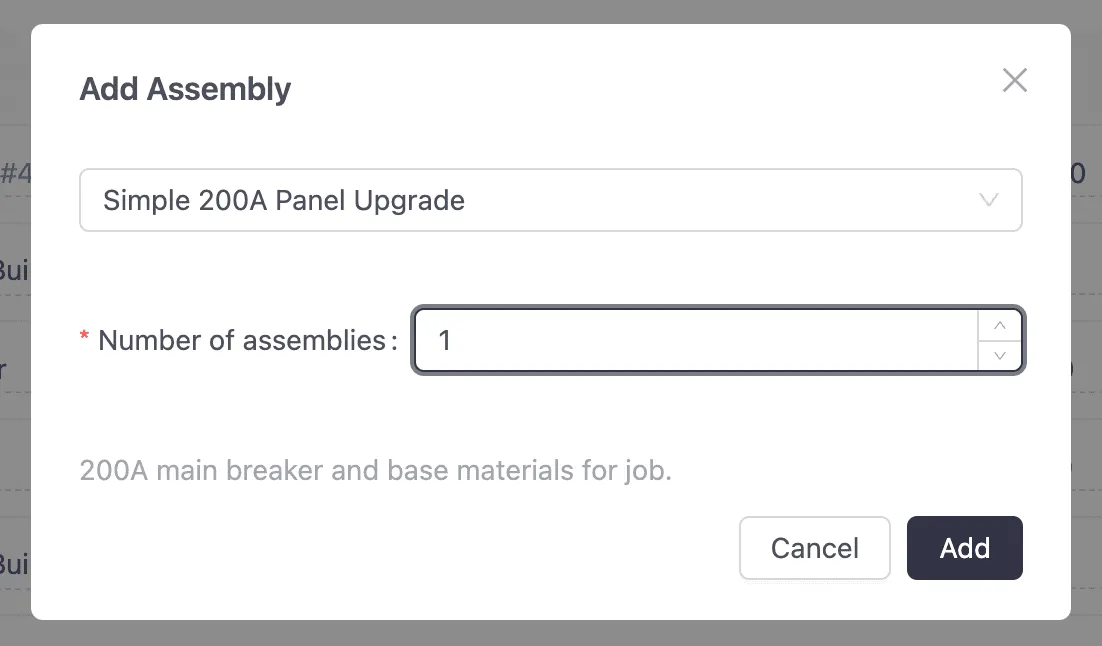The image size is (1102, 646).
Task: Close the Add Assembly dialog with the X
Action: [1015, 80]
